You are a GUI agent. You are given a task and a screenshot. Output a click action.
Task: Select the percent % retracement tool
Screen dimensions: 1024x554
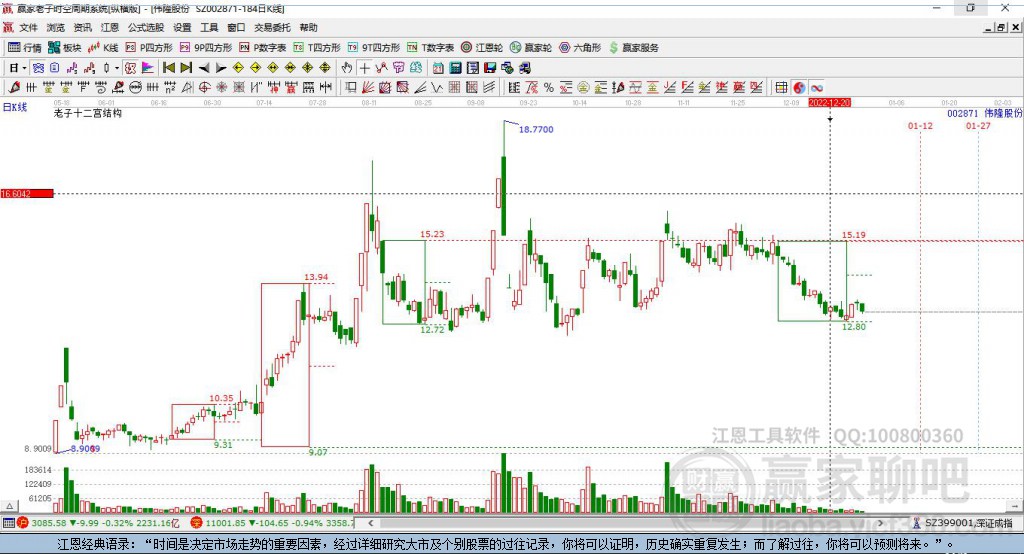549,88
